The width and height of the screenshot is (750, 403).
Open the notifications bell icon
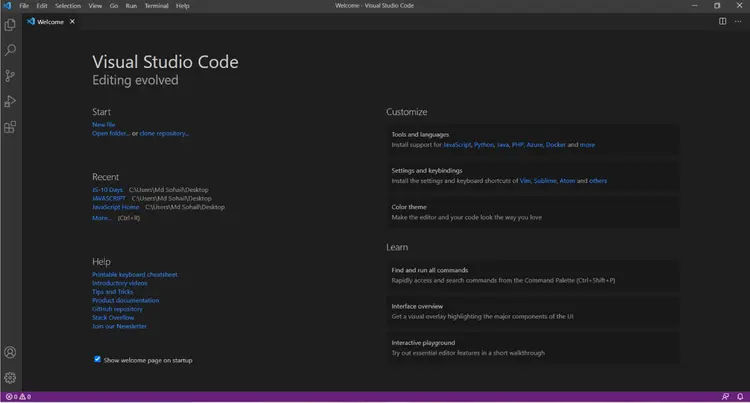coord(740,397)
